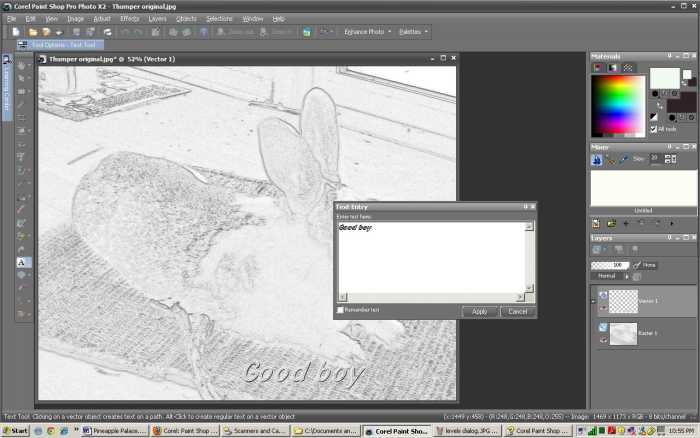The image size is (700, 438).
Task: Toggle the All tools checkbox
Action: [654, 129]
